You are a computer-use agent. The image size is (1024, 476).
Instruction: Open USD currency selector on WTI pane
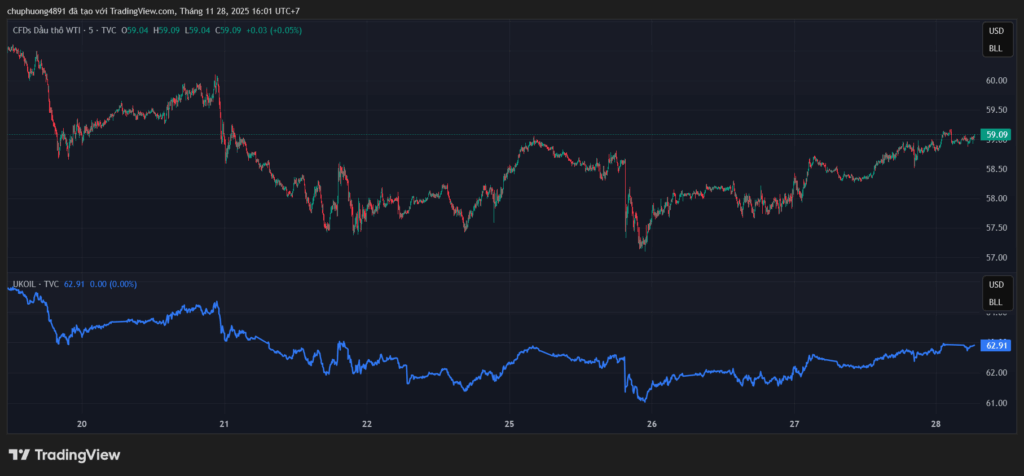(x=995, y=32)
